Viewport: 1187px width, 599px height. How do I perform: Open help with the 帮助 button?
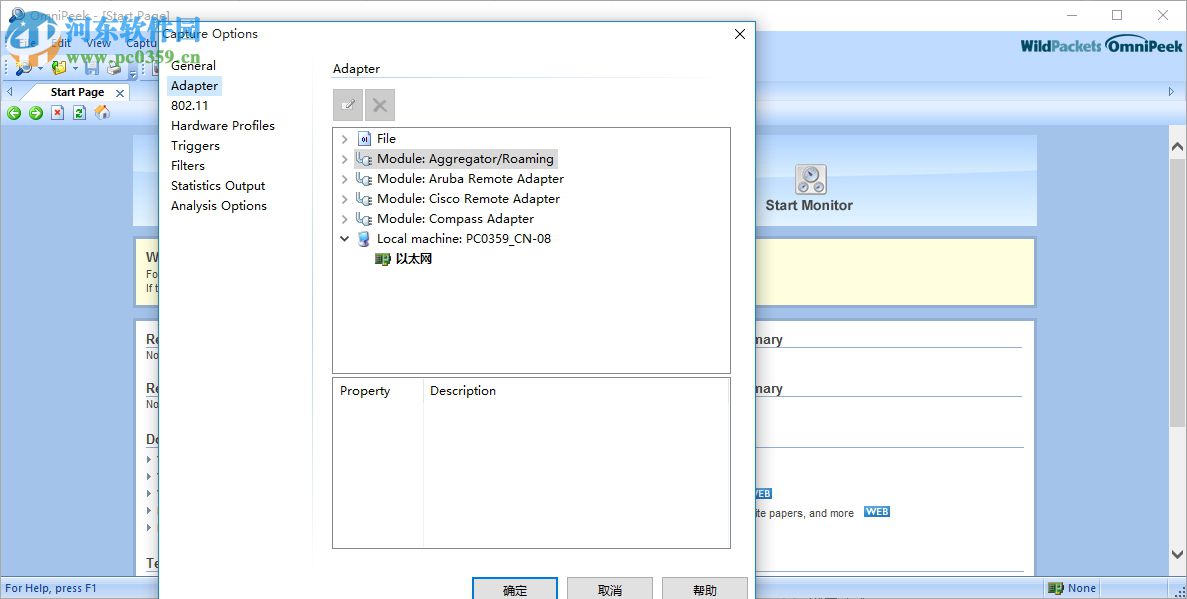(x=705, y=590)
